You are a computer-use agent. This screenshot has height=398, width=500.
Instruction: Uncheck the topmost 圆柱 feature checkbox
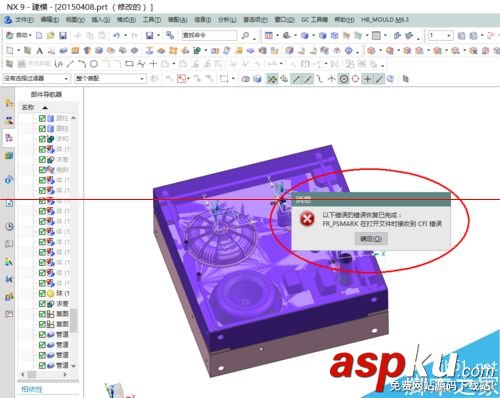42,118
